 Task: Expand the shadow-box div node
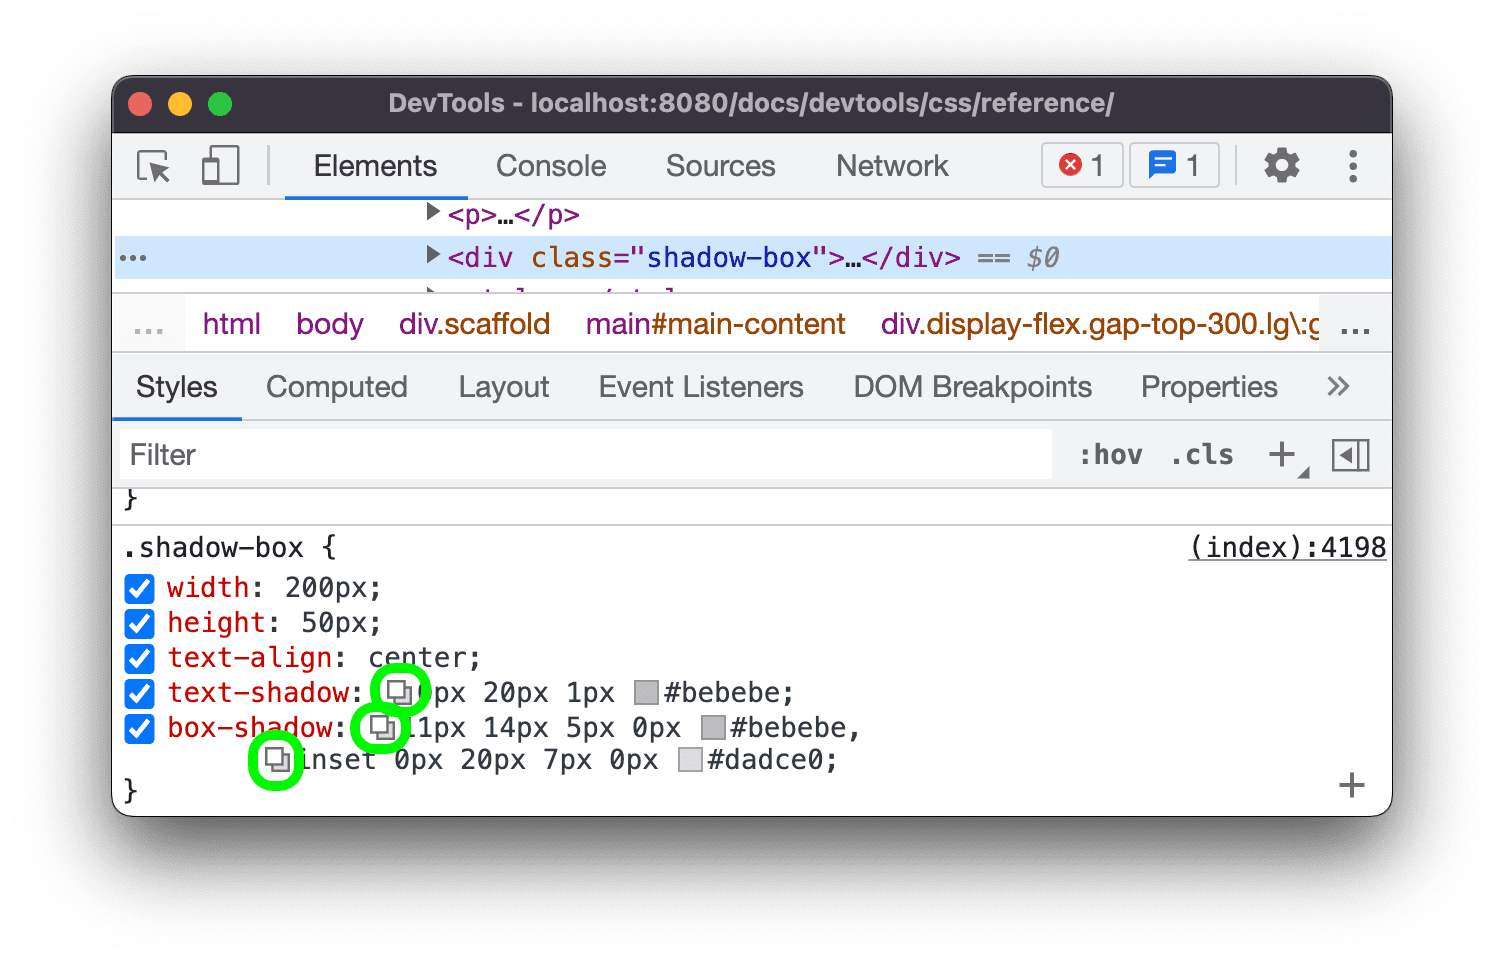pyautogui.click(x=433, y=257)
